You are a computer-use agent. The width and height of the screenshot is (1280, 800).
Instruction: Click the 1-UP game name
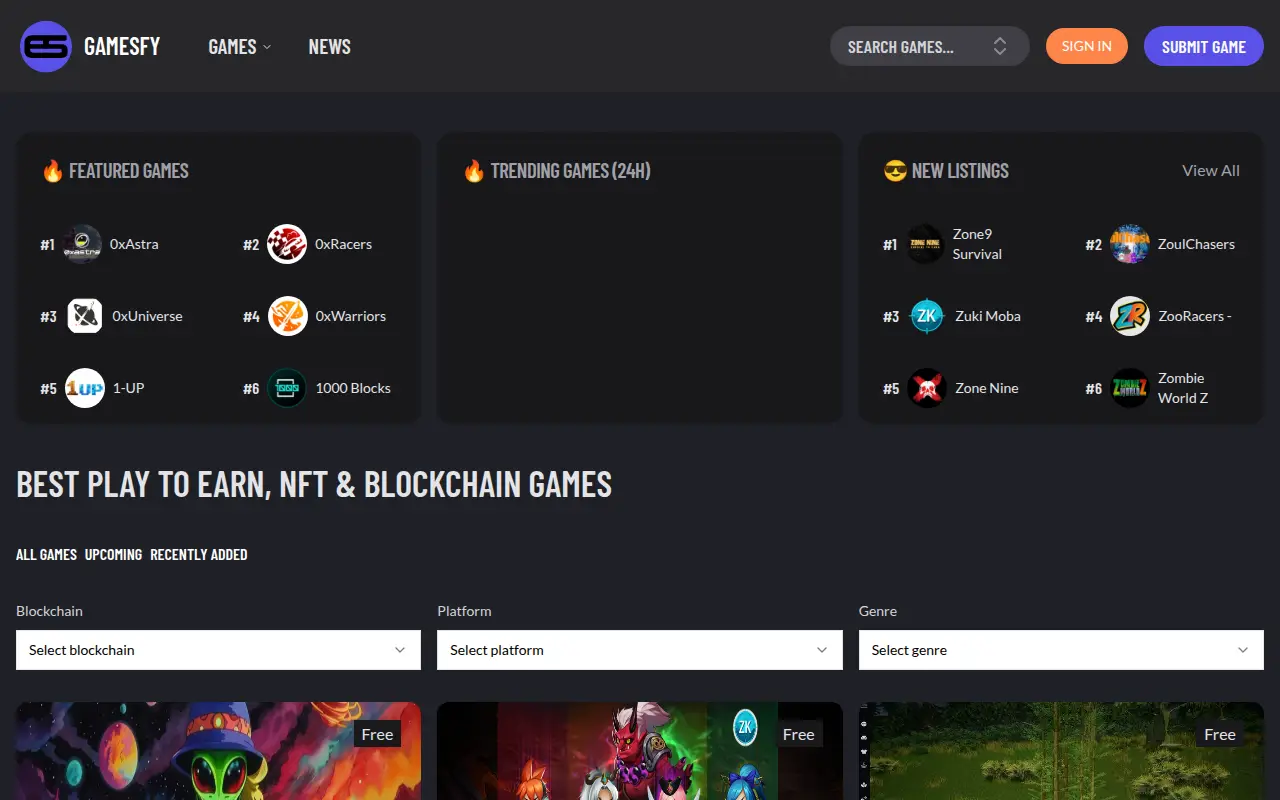coord(128,388)
